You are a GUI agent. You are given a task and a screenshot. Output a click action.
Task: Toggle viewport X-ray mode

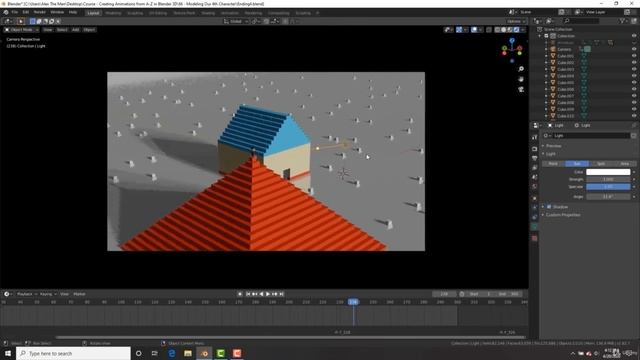[489, 30]
